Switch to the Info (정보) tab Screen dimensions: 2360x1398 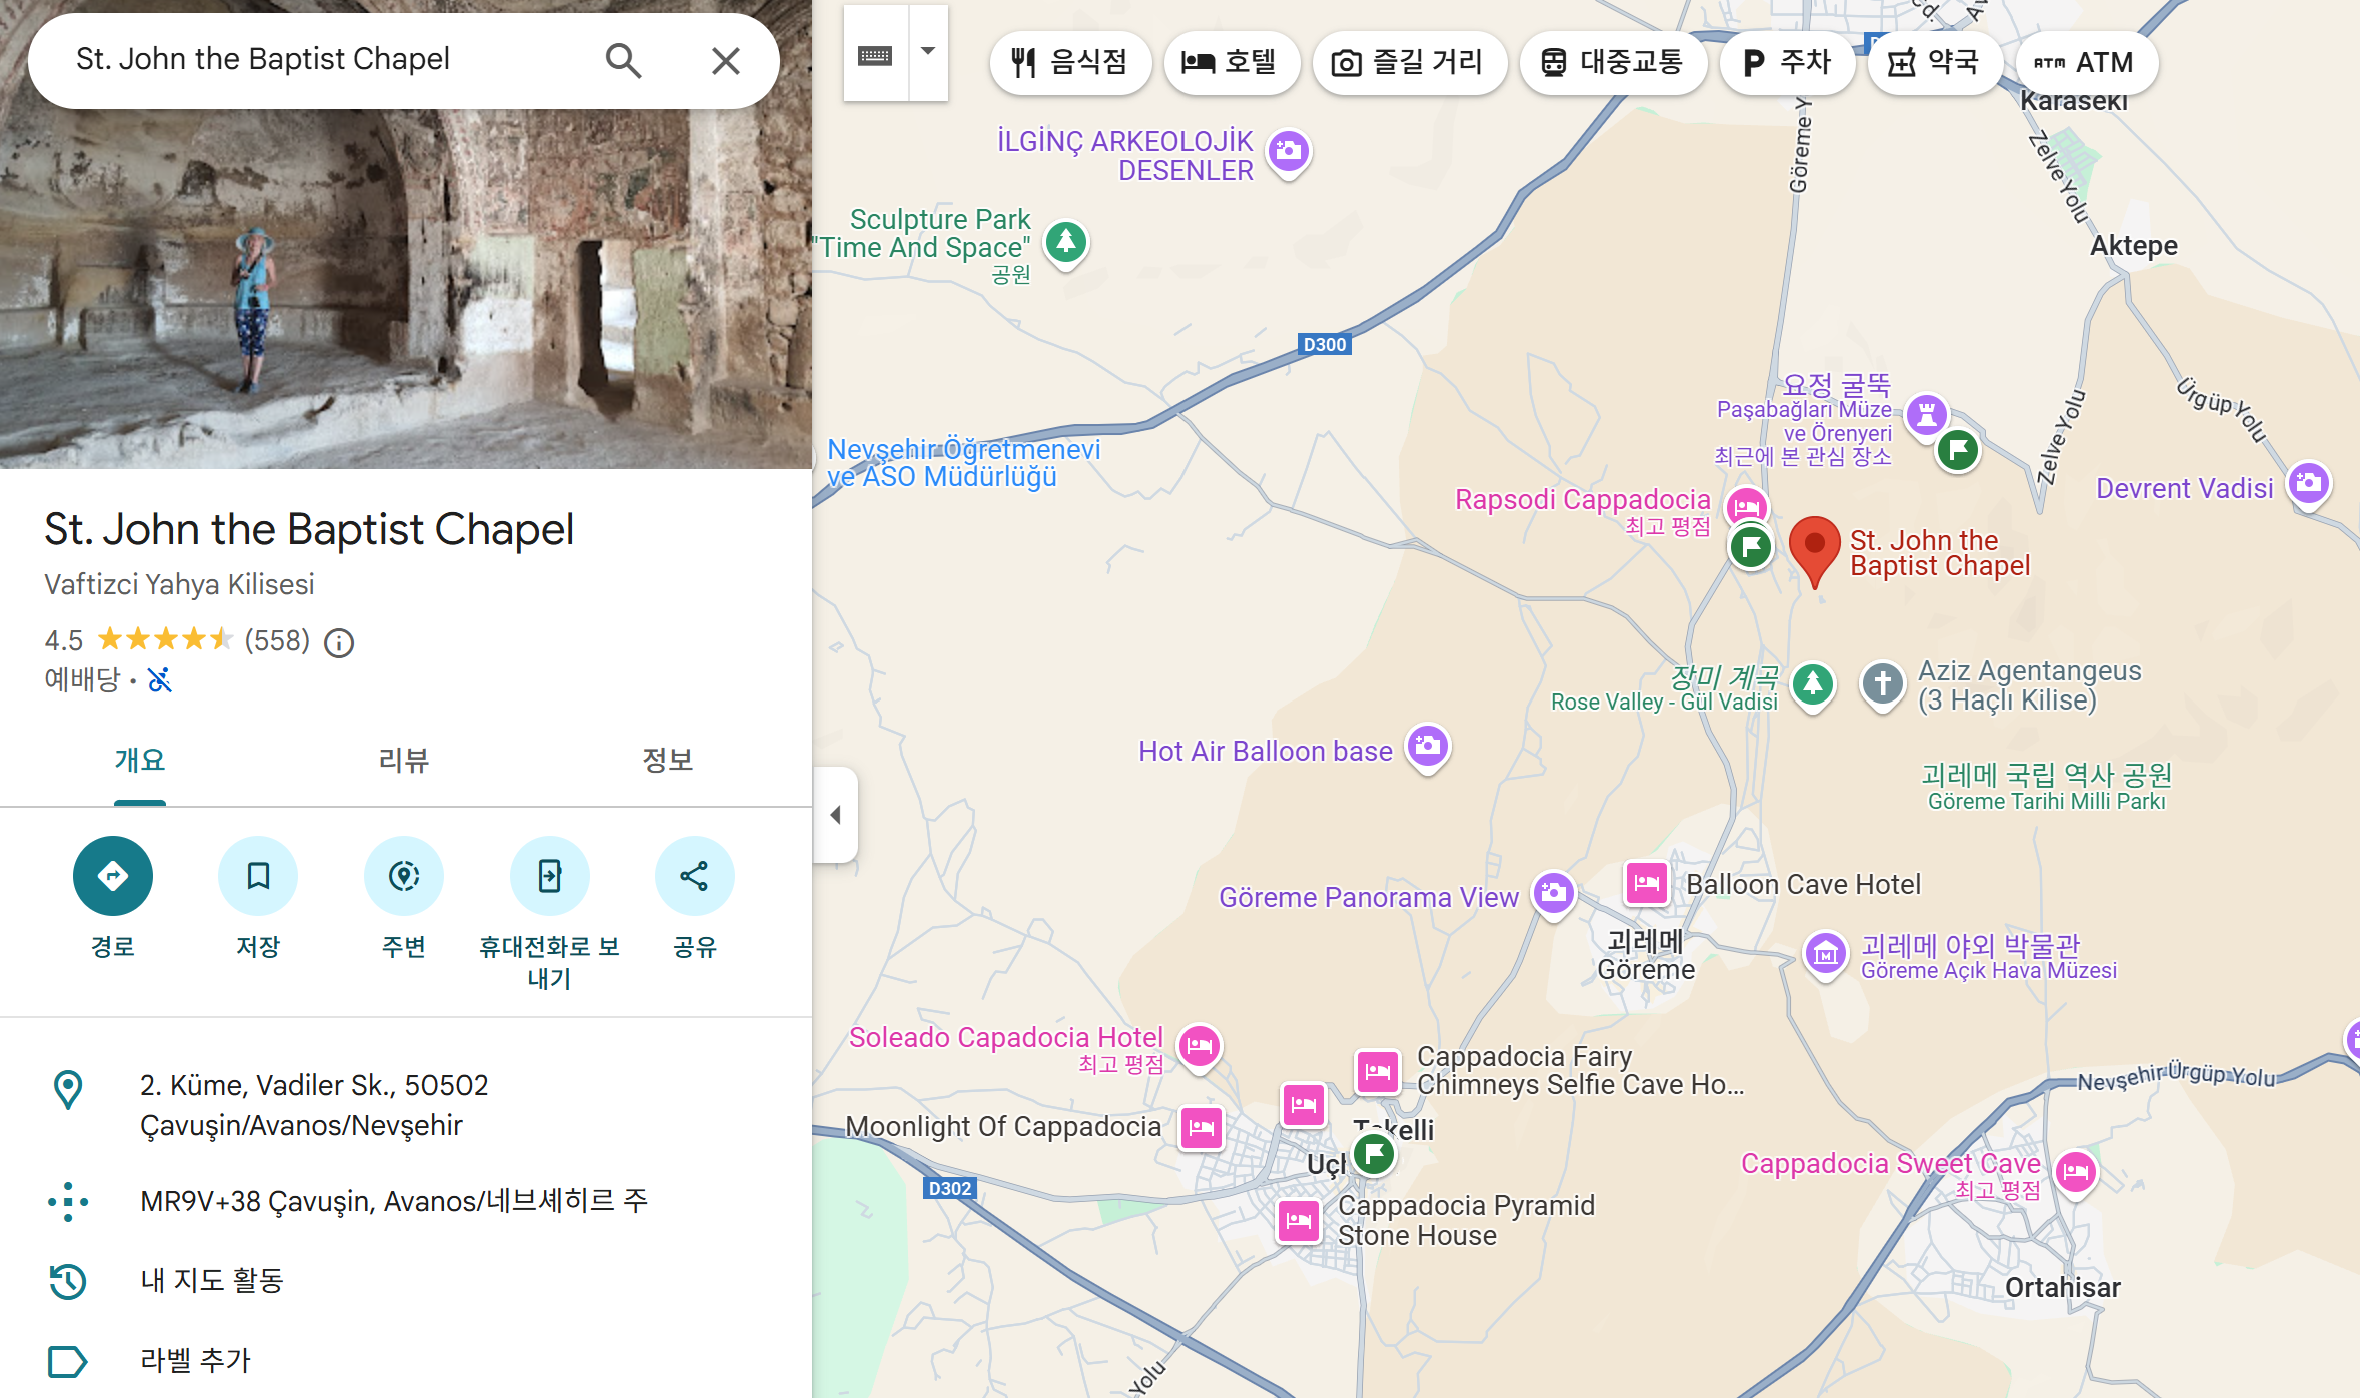point(667,761)
